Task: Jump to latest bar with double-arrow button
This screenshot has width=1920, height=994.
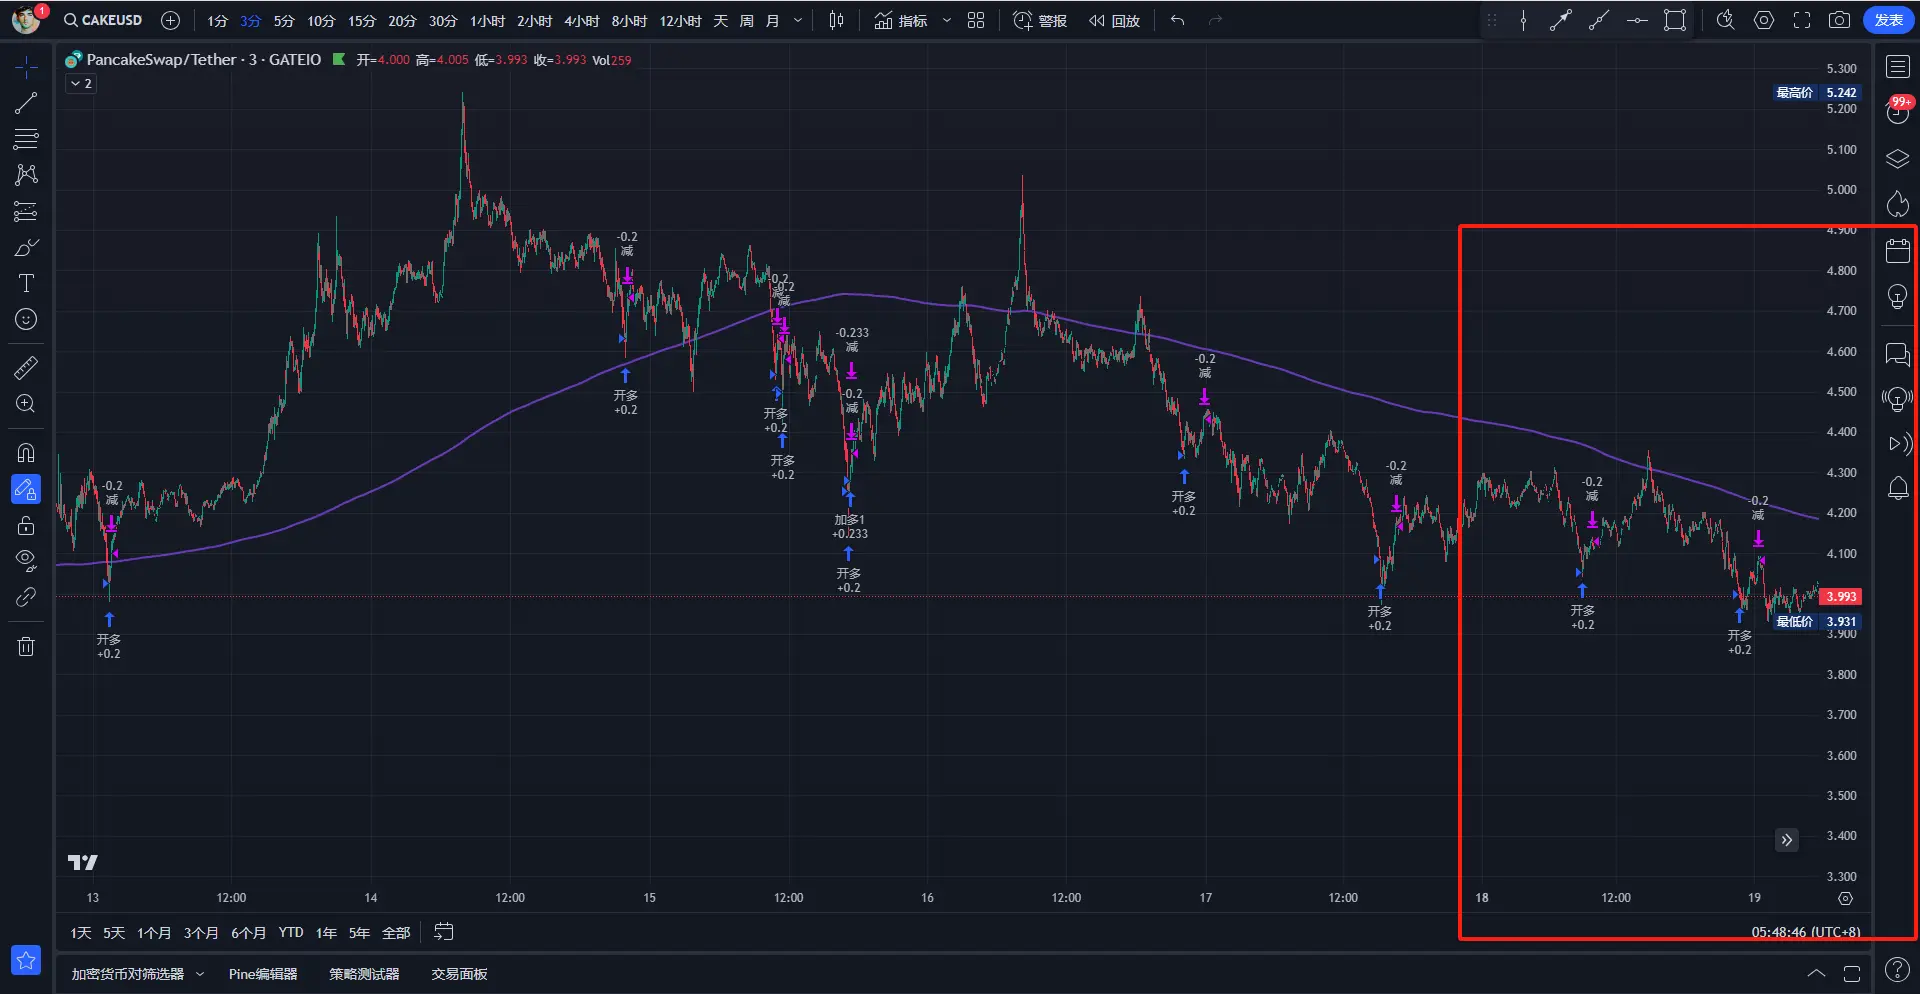Action: (x=1787, y=840)
